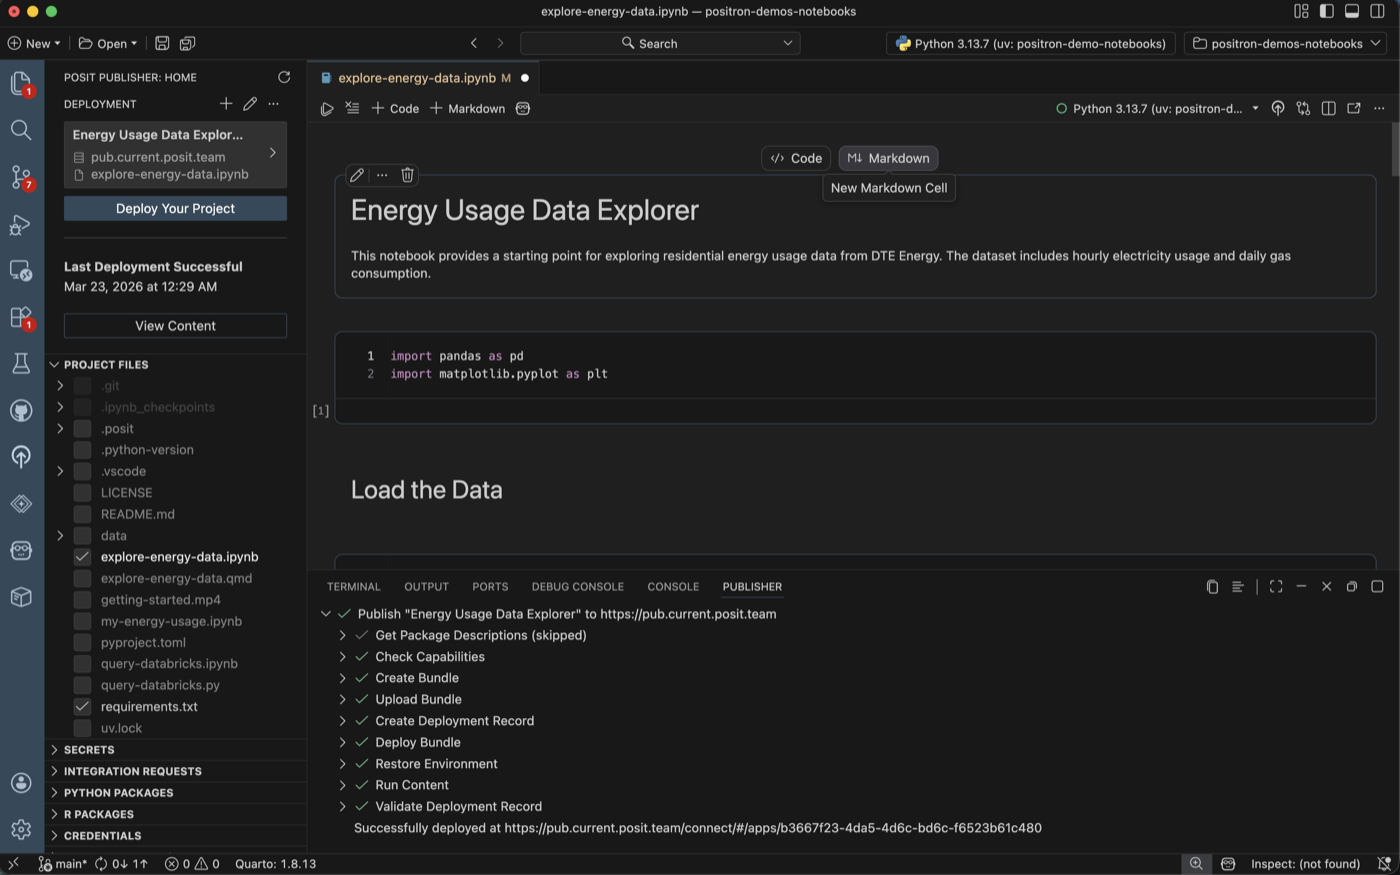Screen dimensions: 1400x875
Task: Add a Markdown cell from notebook toolbar
Action: click(x=468, y=109)
